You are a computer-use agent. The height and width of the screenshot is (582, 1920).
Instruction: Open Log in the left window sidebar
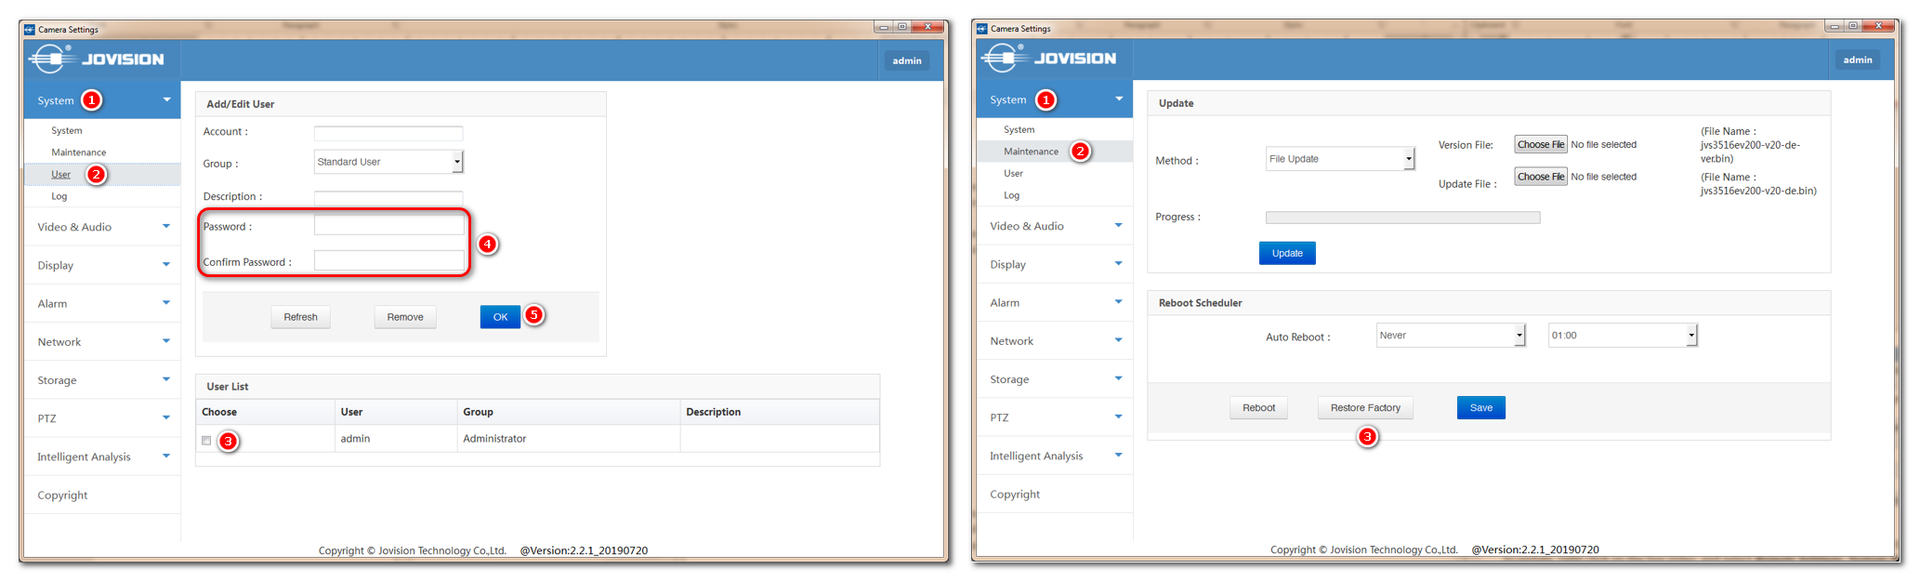click(59, 196)
